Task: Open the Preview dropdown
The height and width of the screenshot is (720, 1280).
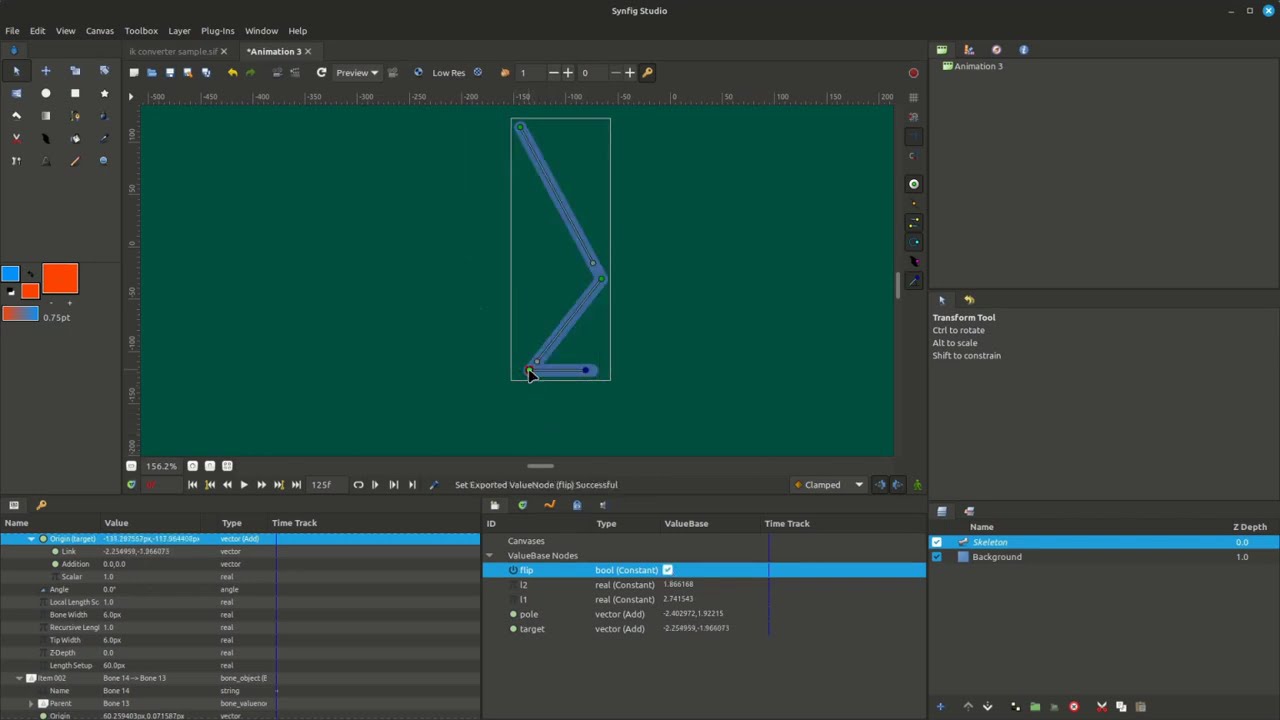Action: click(x=356, y=72)
